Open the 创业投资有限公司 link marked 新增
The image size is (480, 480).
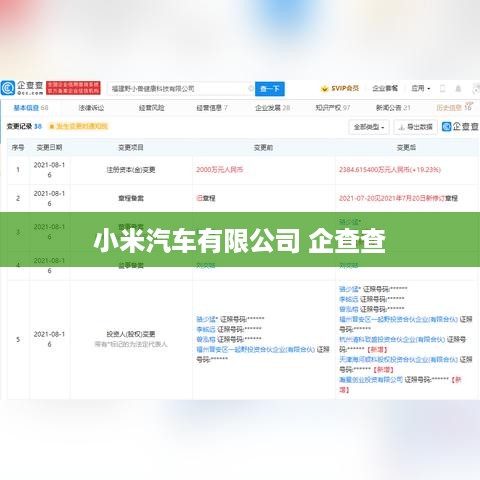[371, 379]
